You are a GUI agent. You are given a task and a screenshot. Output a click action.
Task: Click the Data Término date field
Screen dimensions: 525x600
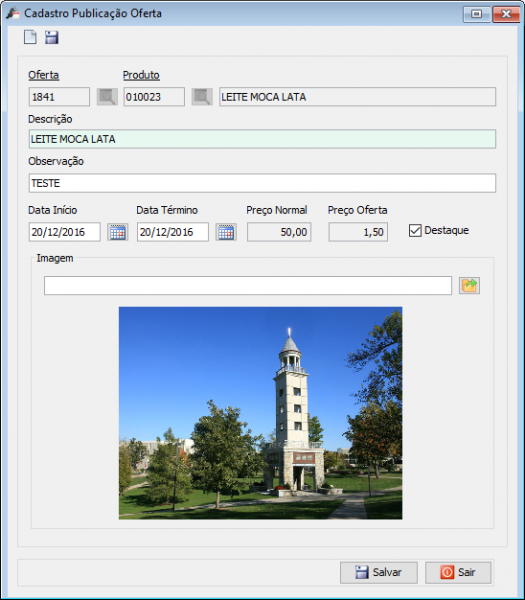click(173, 232)
